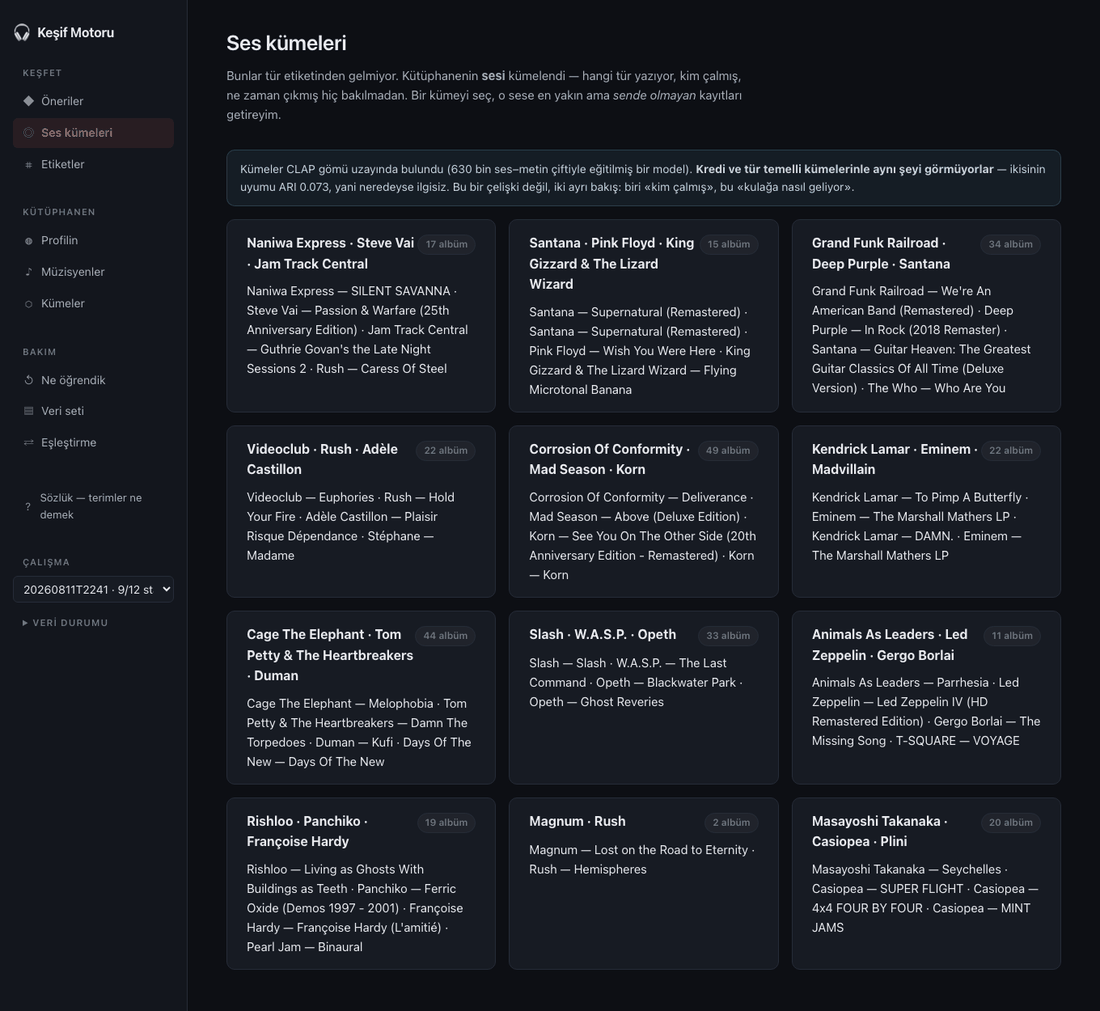Click the 49 albüm badge
This screenshot has height=1011, width=1100.
727,450
